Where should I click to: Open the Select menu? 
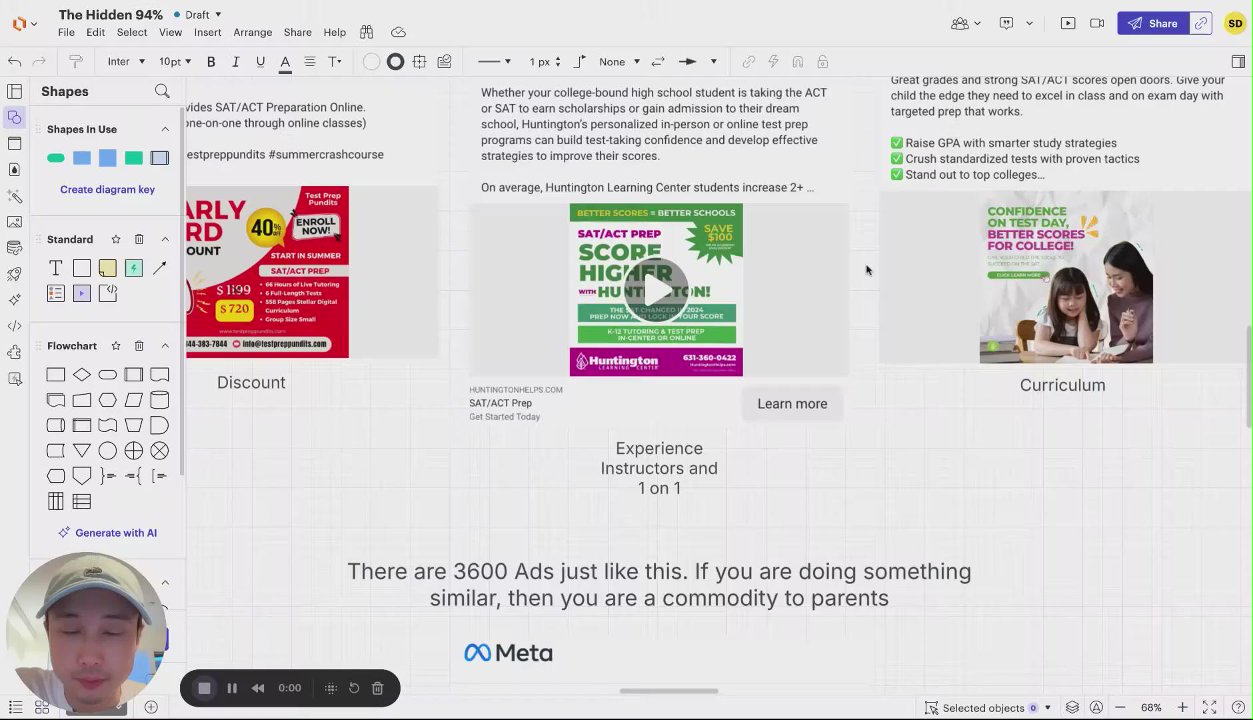[x=132, y=33]
